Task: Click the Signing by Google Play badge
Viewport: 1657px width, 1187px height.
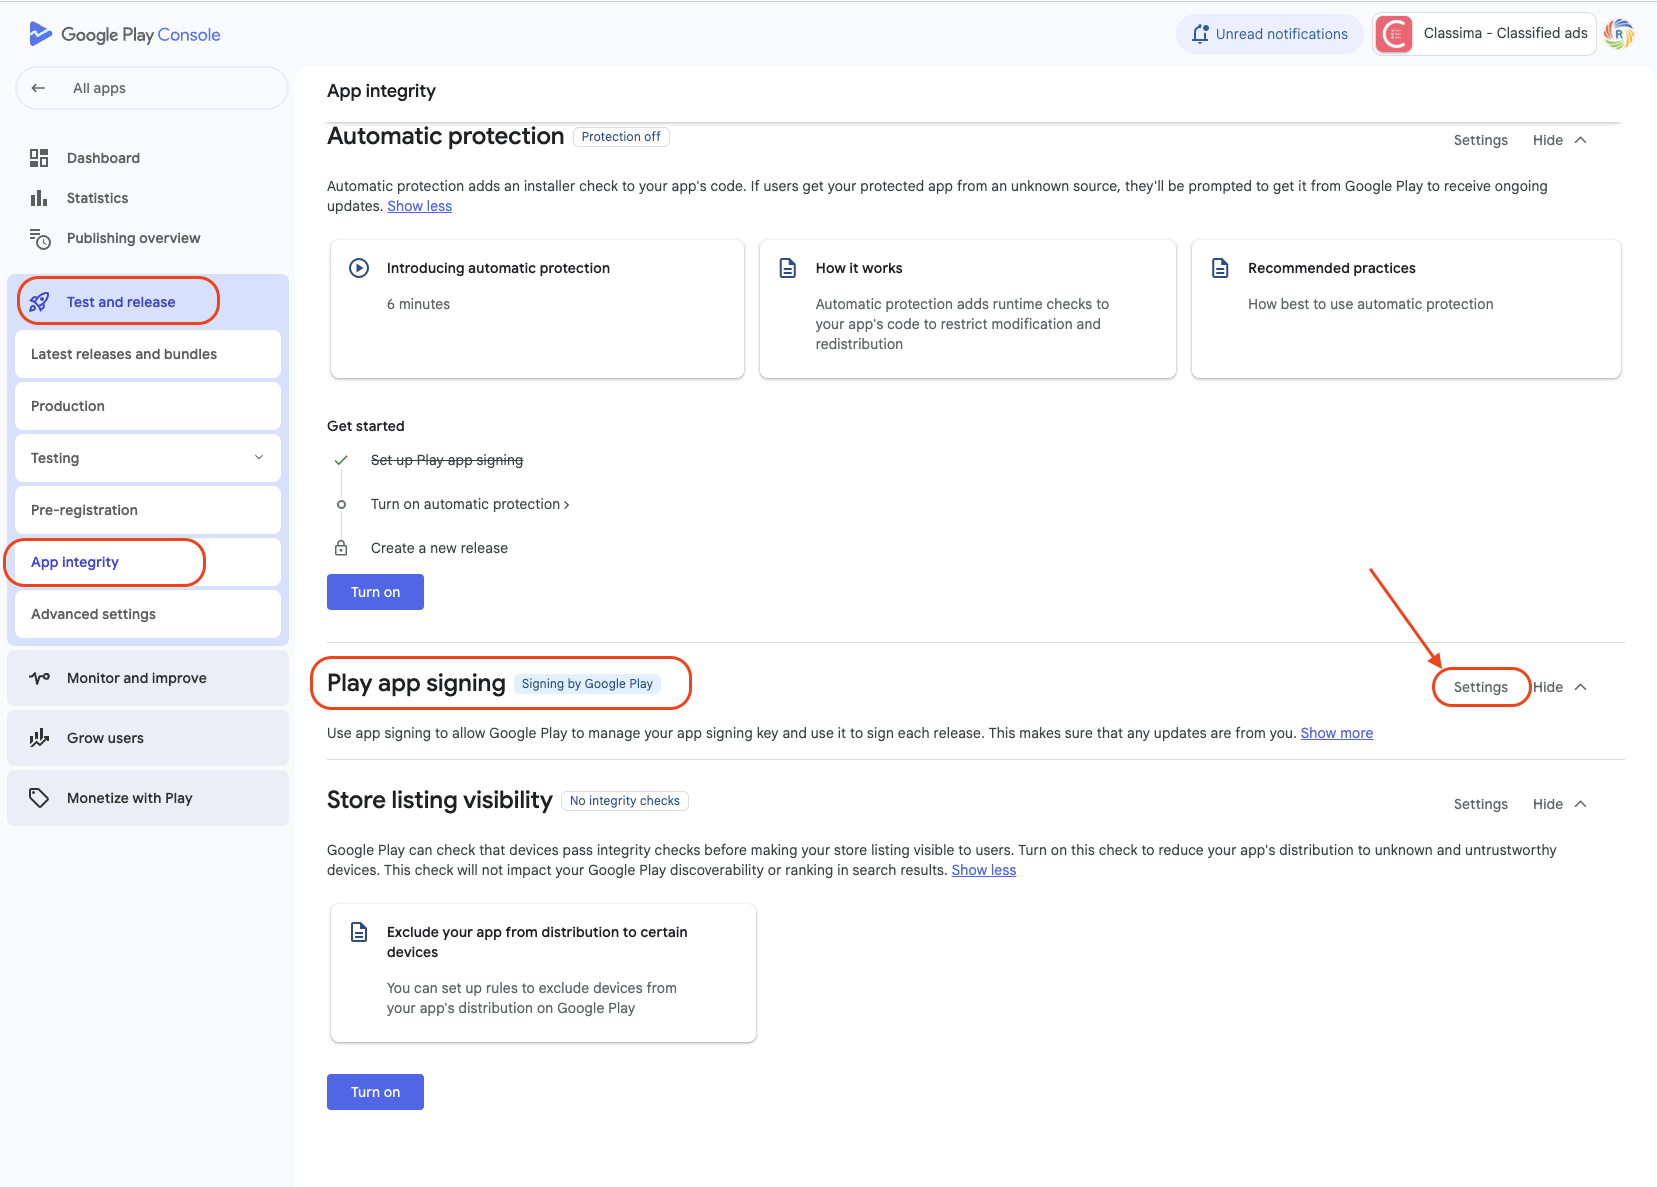Action: pyautogui.click(x=587, y=684)
